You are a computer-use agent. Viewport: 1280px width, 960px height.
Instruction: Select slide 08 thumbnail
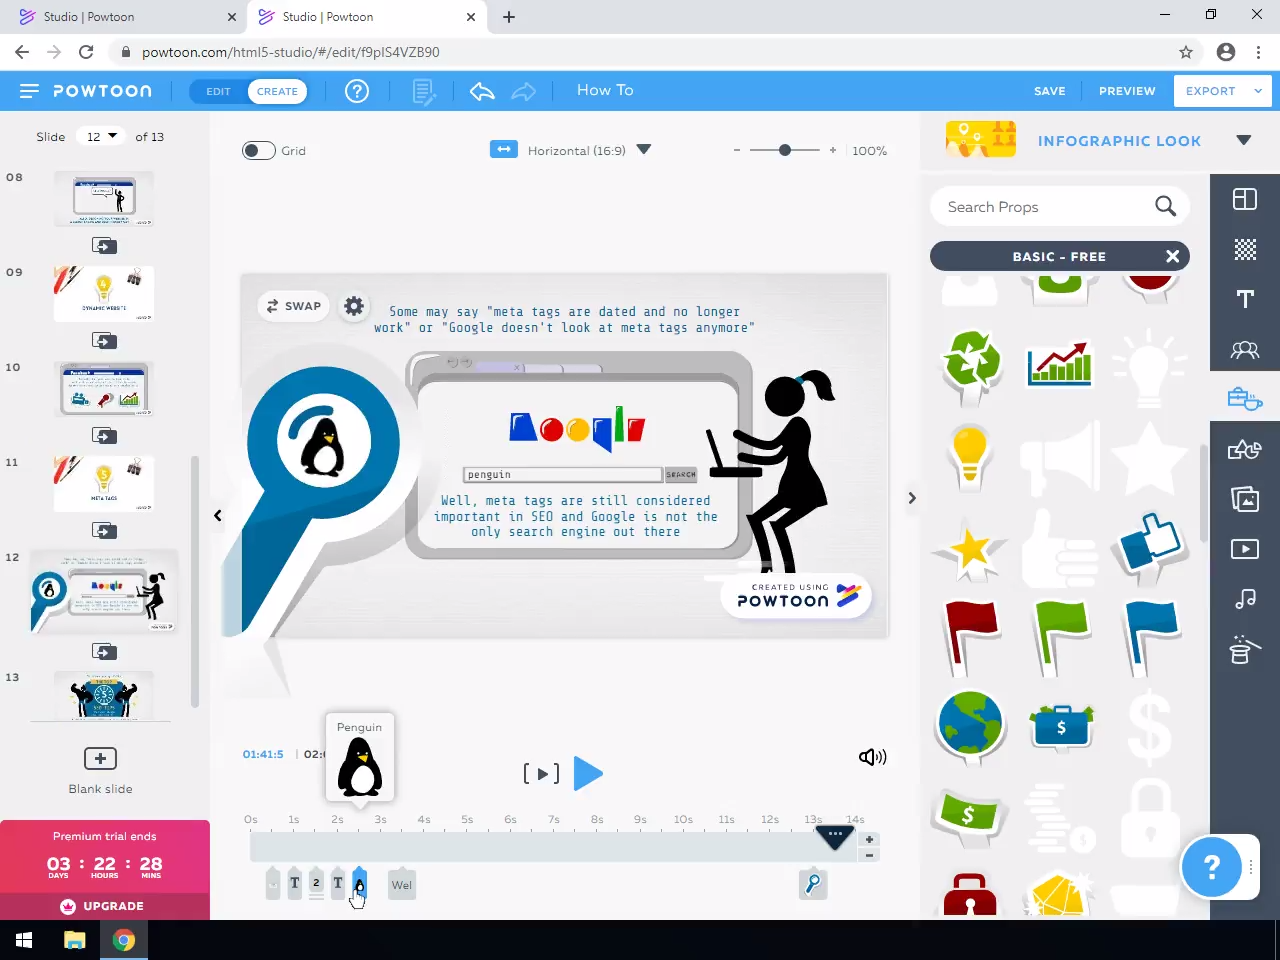click(x=104, y=199)
